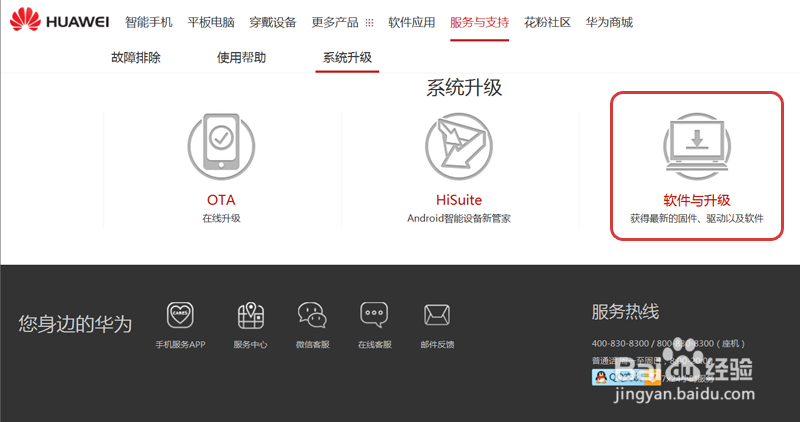Open the HiSuite link text
800x422 pixels.
459,200
